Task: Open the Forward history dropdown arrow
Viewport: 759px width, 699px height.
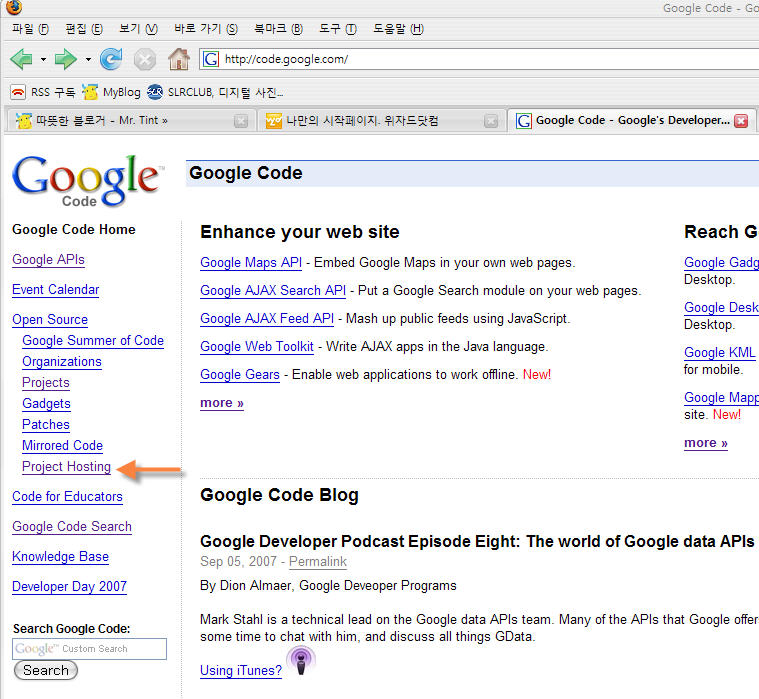Action: pyautogui.click(x=88, y=60)
